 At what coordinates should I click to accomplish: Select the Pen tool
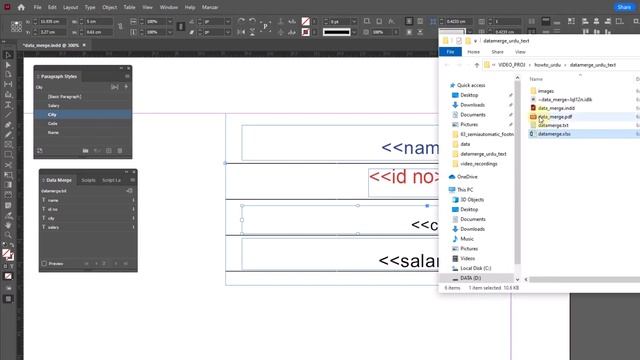pos(8,125)
